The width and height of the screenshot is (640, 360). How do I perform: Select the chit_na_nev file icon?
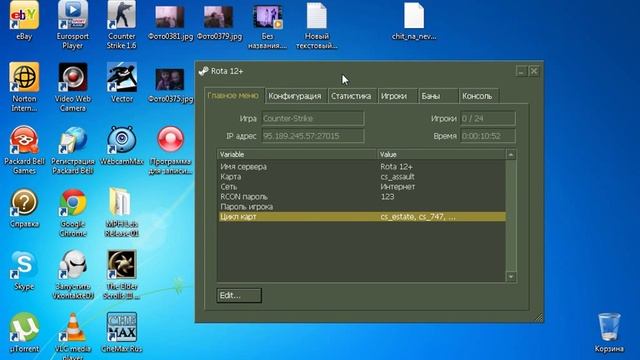(414, 21)
